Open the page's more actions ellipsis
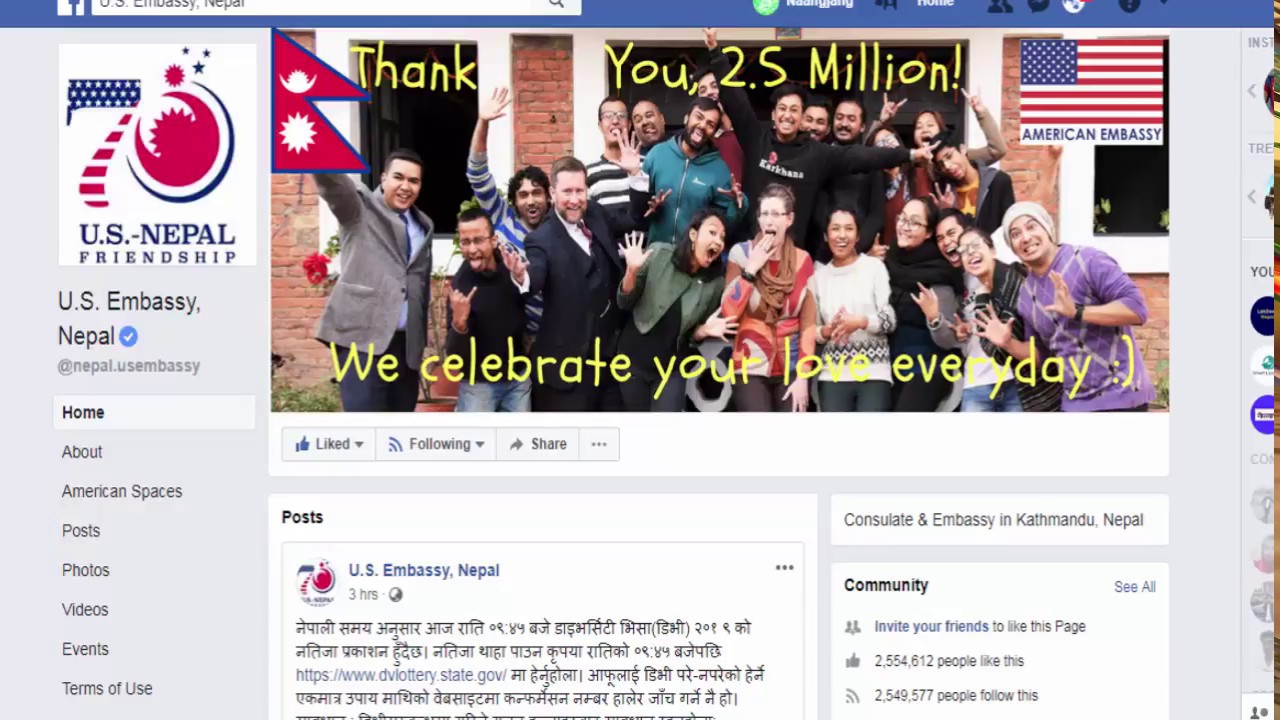 click(x=599, y=444)
